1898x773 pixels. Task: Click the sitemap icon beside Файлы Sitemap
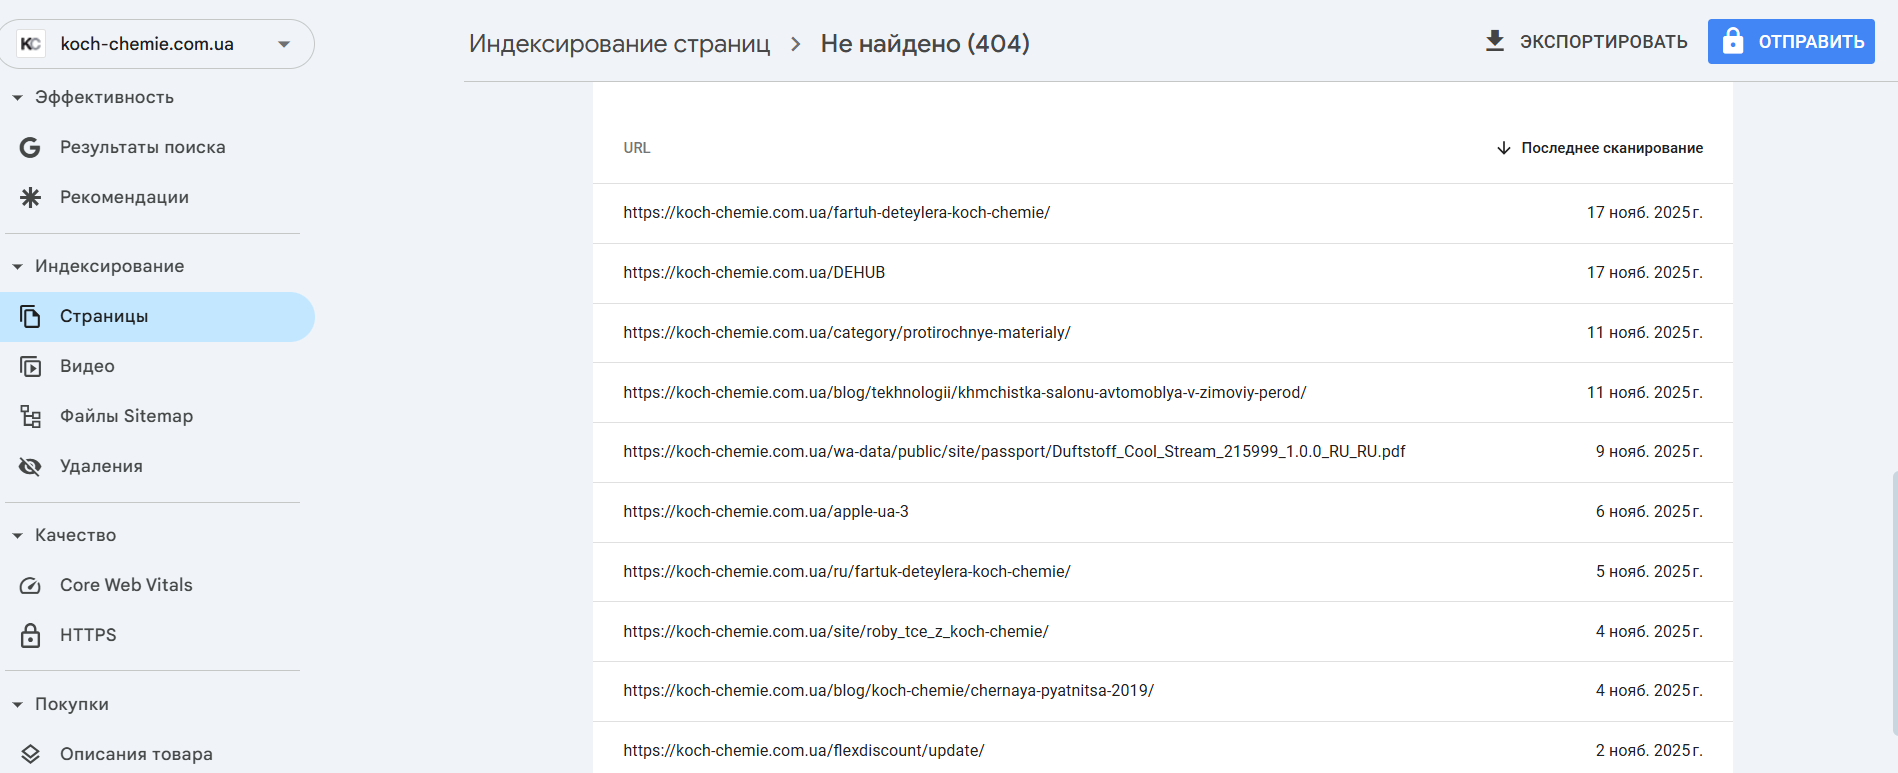(31, 416)
